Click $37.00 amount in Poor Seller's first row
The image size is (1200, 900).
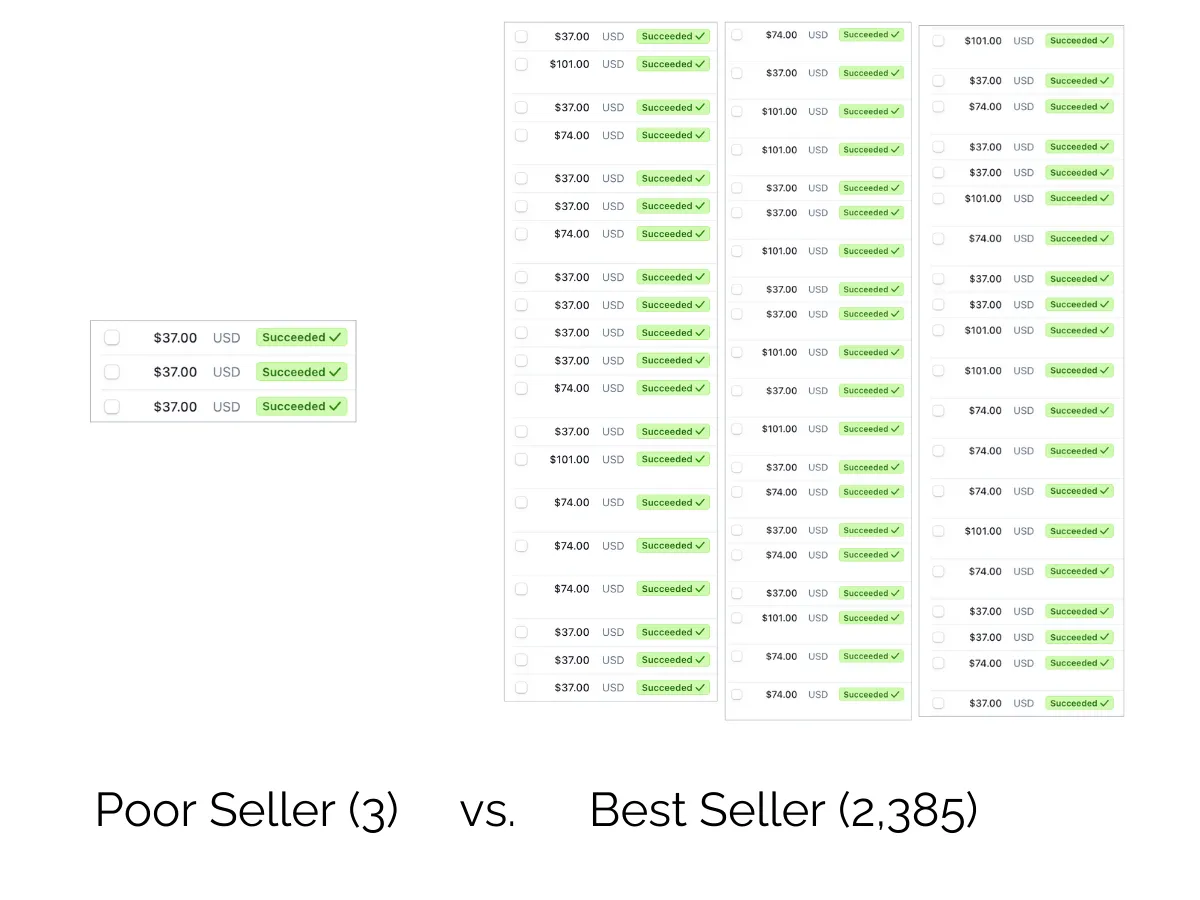point(175,338)
